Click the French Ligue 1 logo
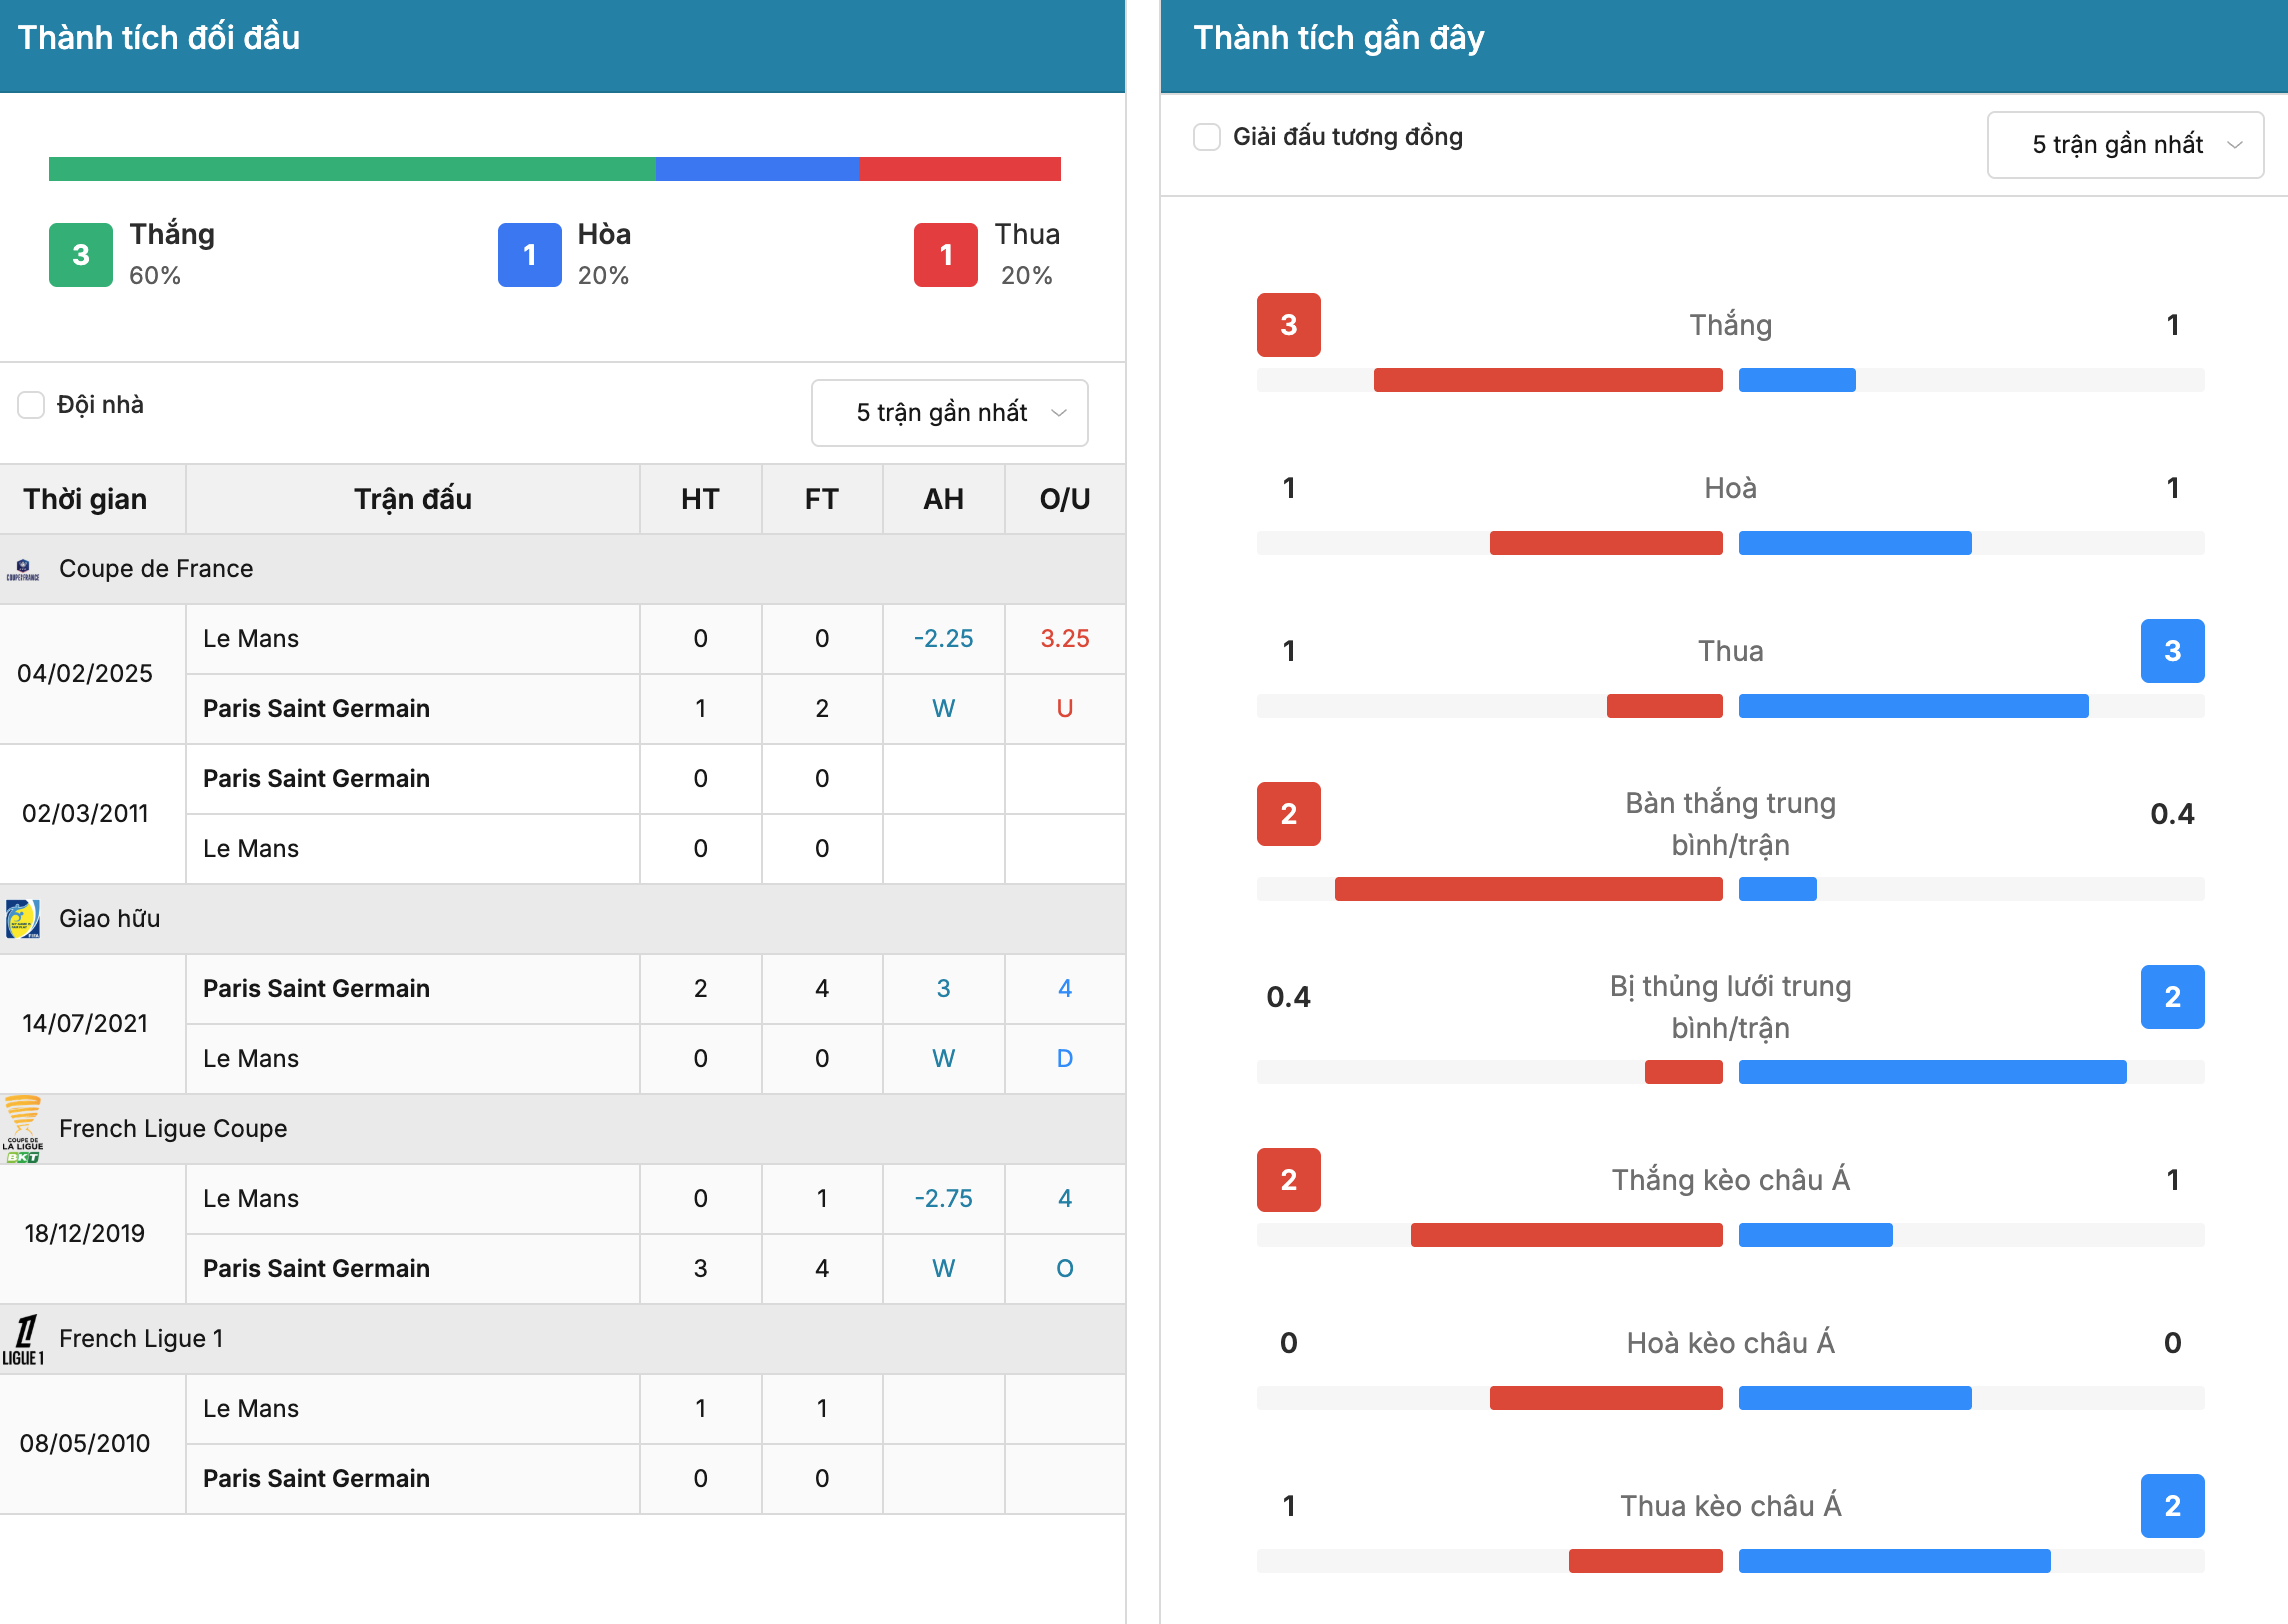This screenshot has height=1624, width=2288. [x=23, y=1339]
